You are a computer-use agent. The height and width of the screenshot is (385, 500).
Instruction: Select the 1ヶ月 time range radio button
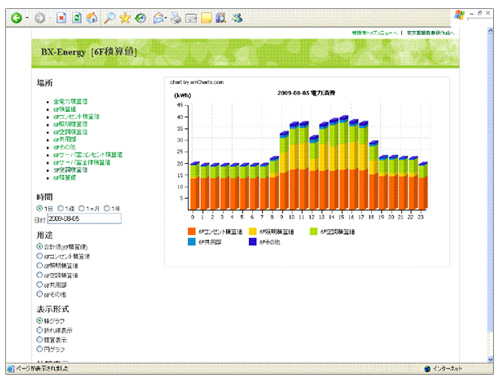tap(81, 208)
